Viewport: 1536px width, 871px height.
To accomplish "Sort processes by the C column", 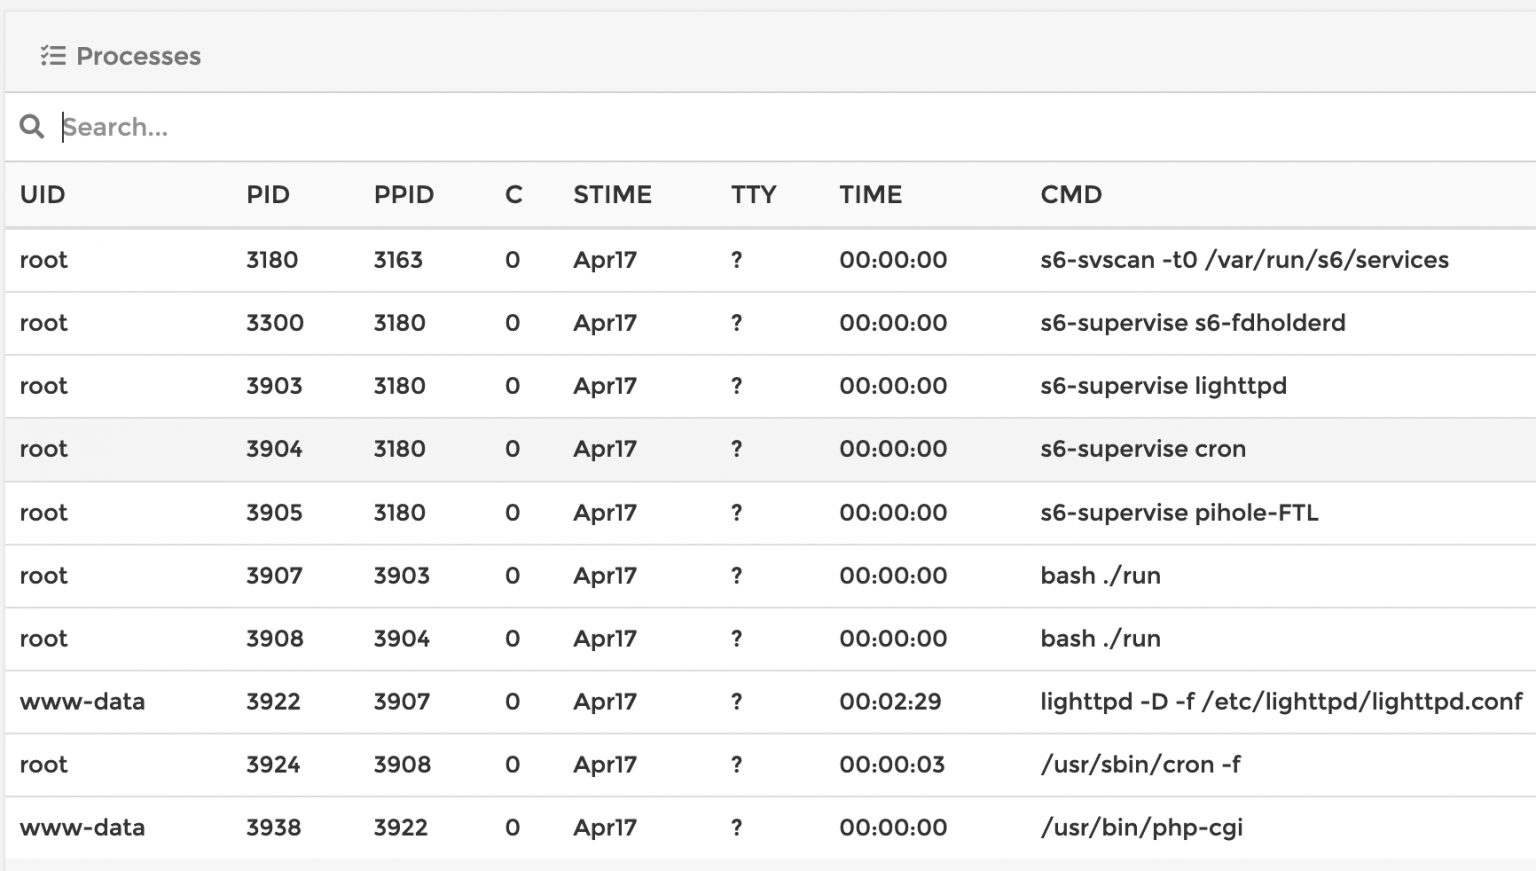I will tap(512, 195).
